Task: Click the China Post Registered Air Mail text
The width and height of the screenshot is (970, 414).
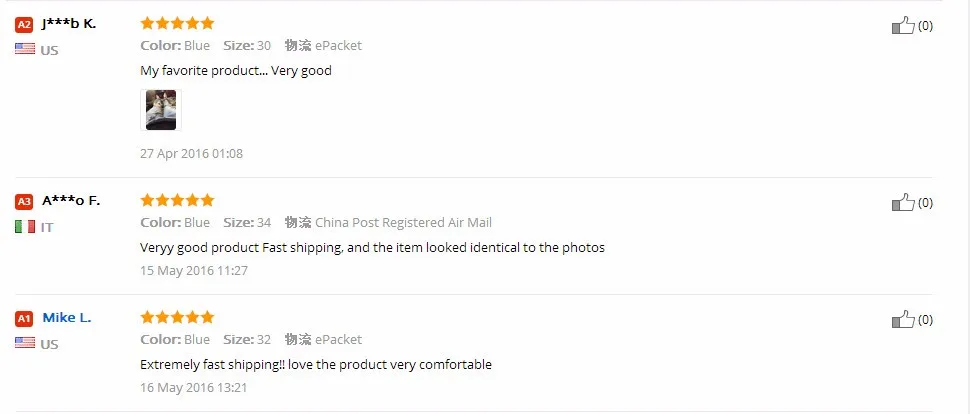Action: (403, 222)
